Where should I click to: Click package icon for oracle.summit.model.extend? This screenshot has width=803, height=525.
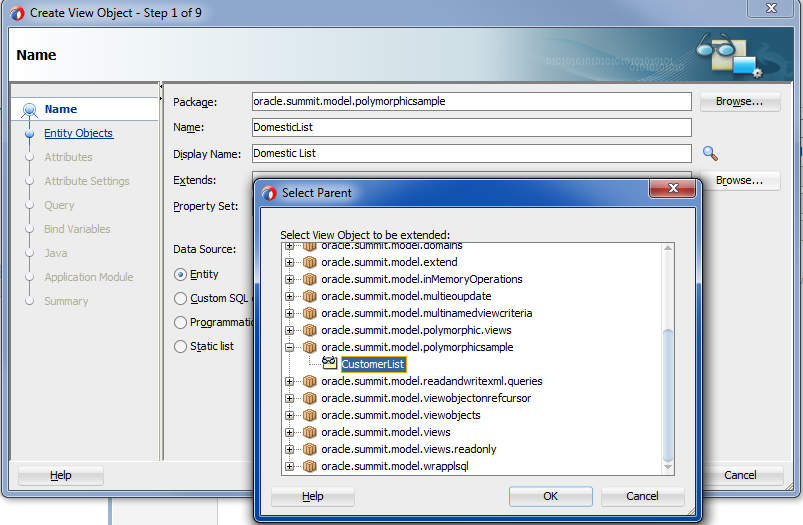click(309, 262)
